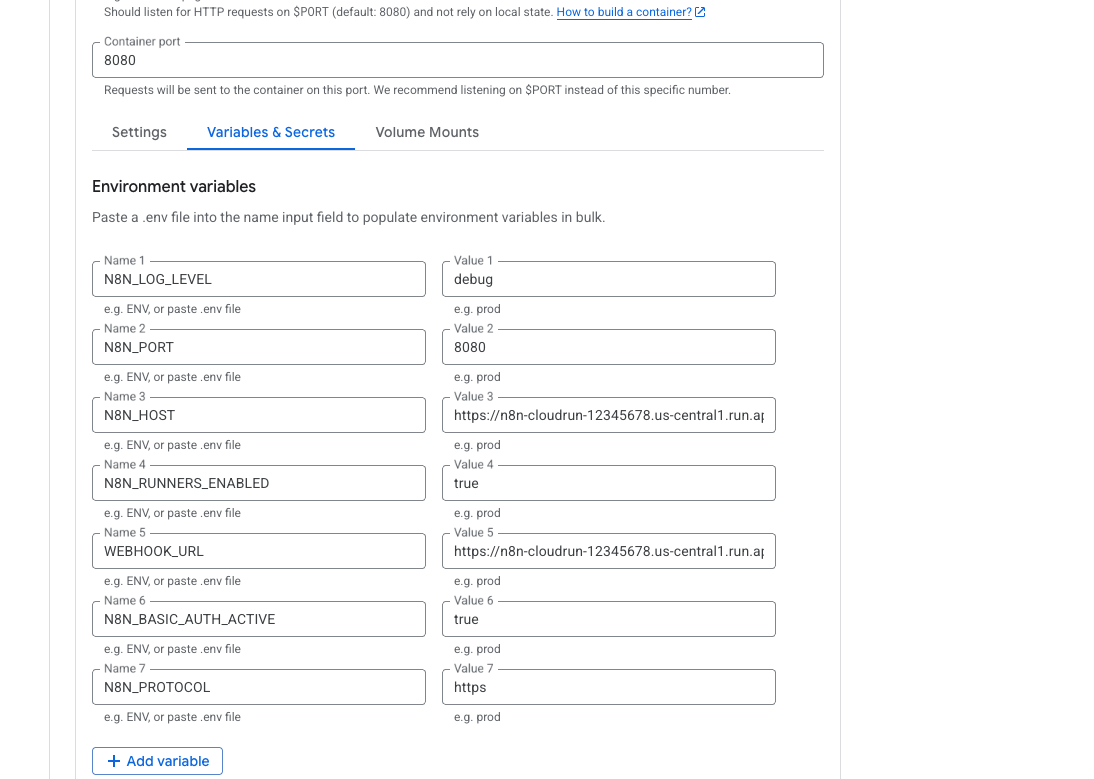Edit the WEBHOOK_URL name field
1094x779 pixels.
click(259, 551)
